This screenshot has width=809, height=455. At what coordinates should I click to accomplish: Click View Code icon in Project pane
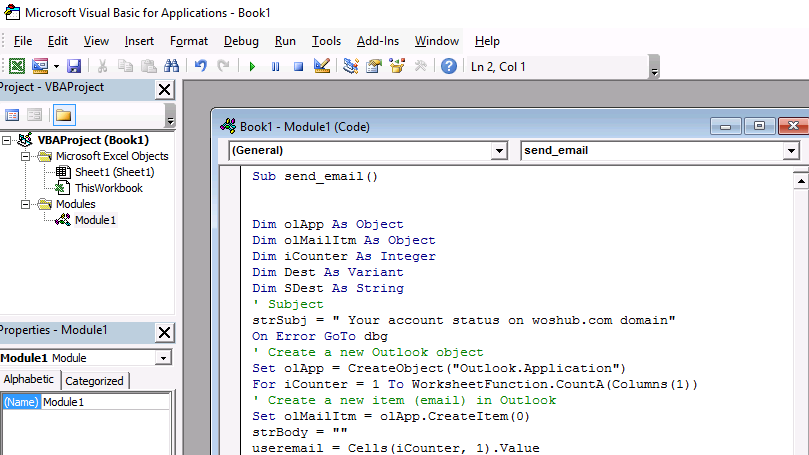click(12, 115)
